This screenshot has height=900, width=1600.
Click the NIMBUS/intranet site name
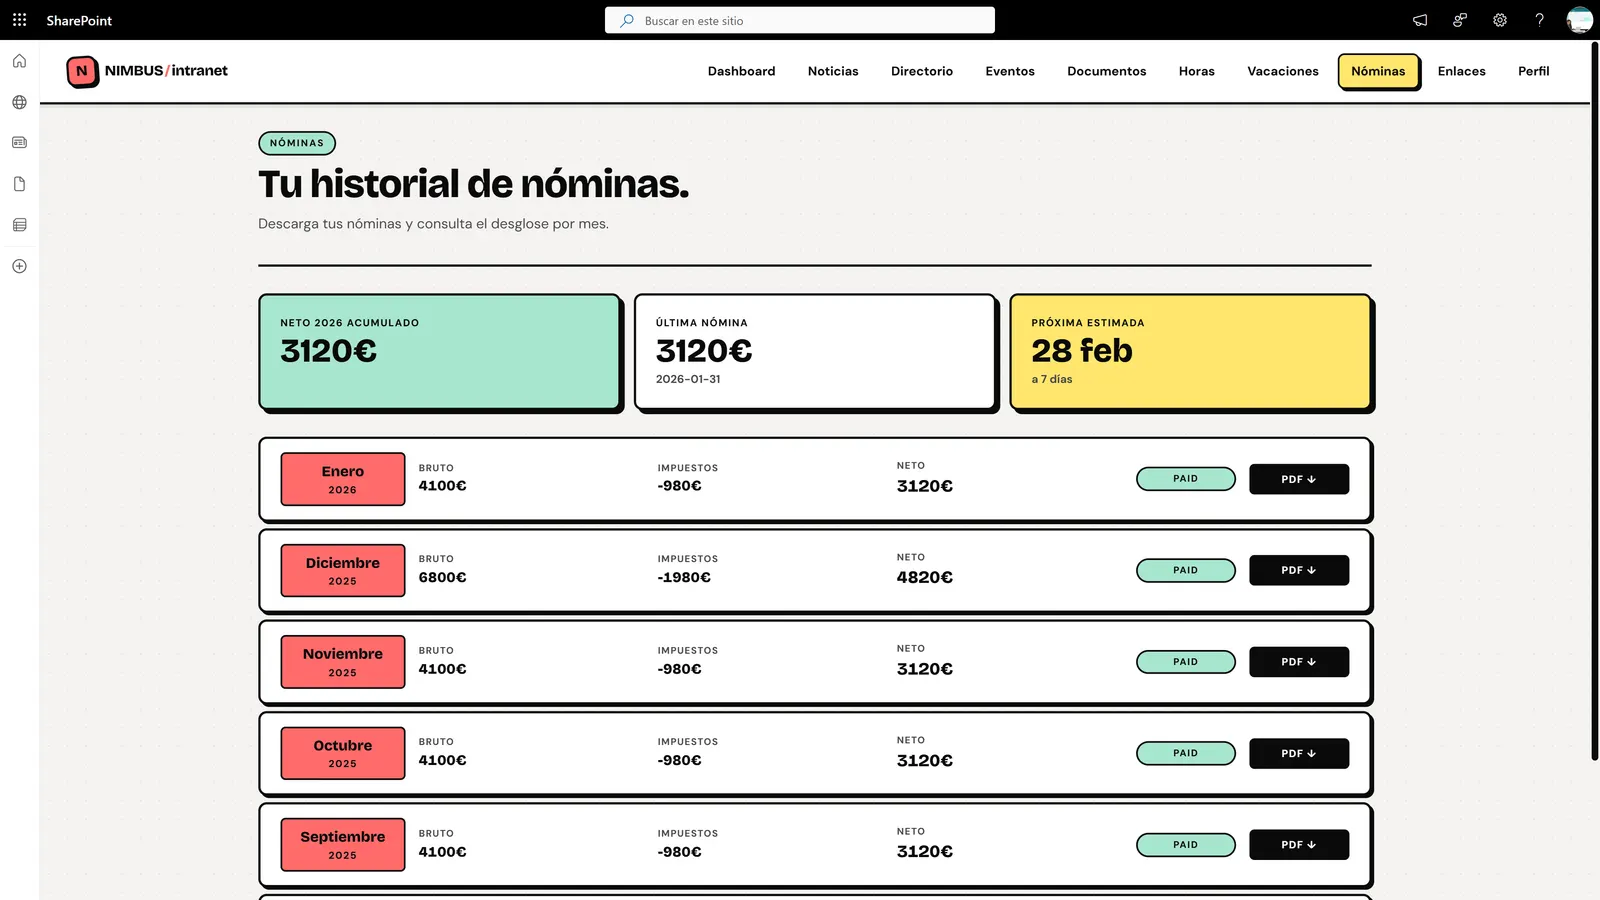166,71
